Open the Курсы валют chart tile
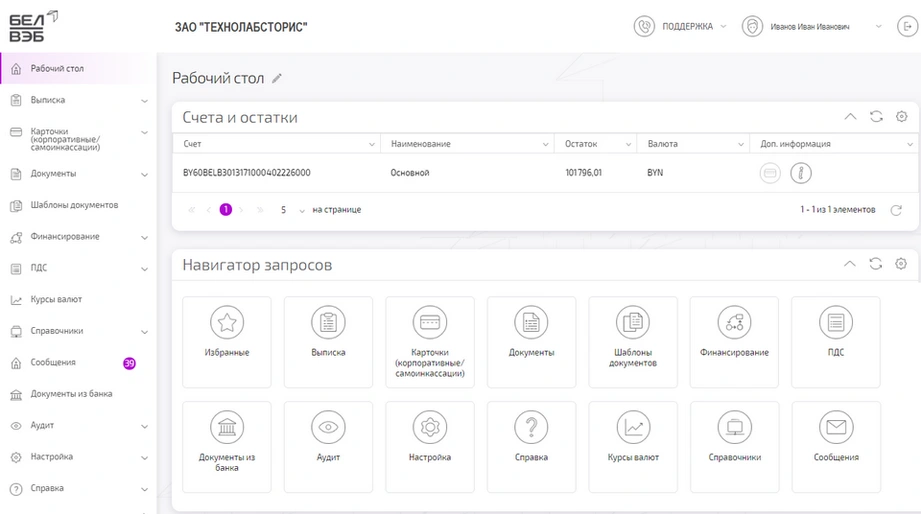 (632, 446)
